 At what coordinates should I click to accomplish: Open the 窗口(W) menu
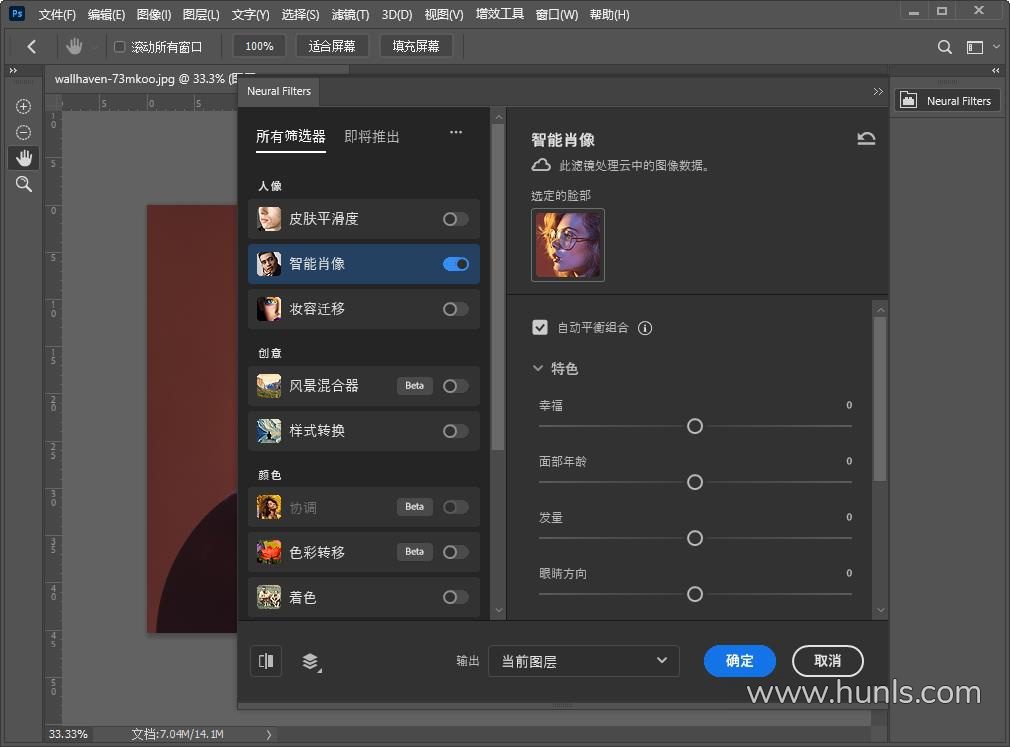click(557, 14)
